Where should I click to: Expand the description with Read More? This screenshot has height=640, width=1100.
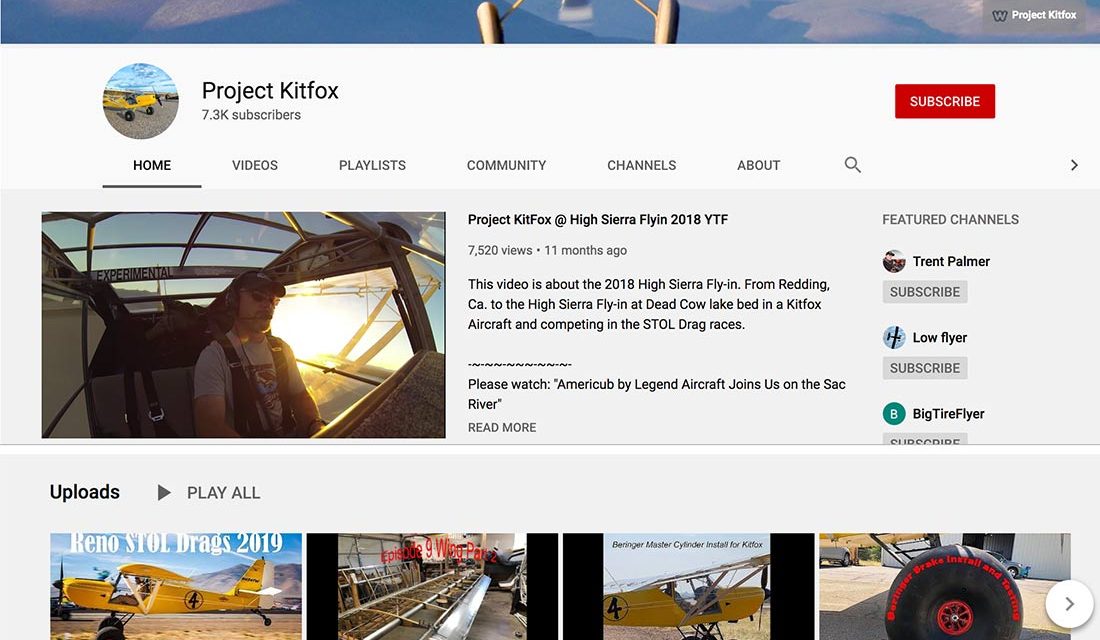[502, 427]
